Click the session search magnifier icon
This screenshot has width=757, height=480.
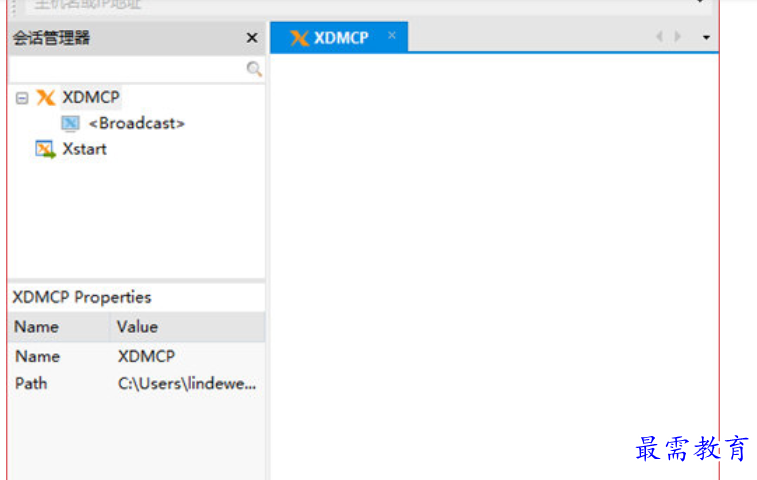pos(254,69)
